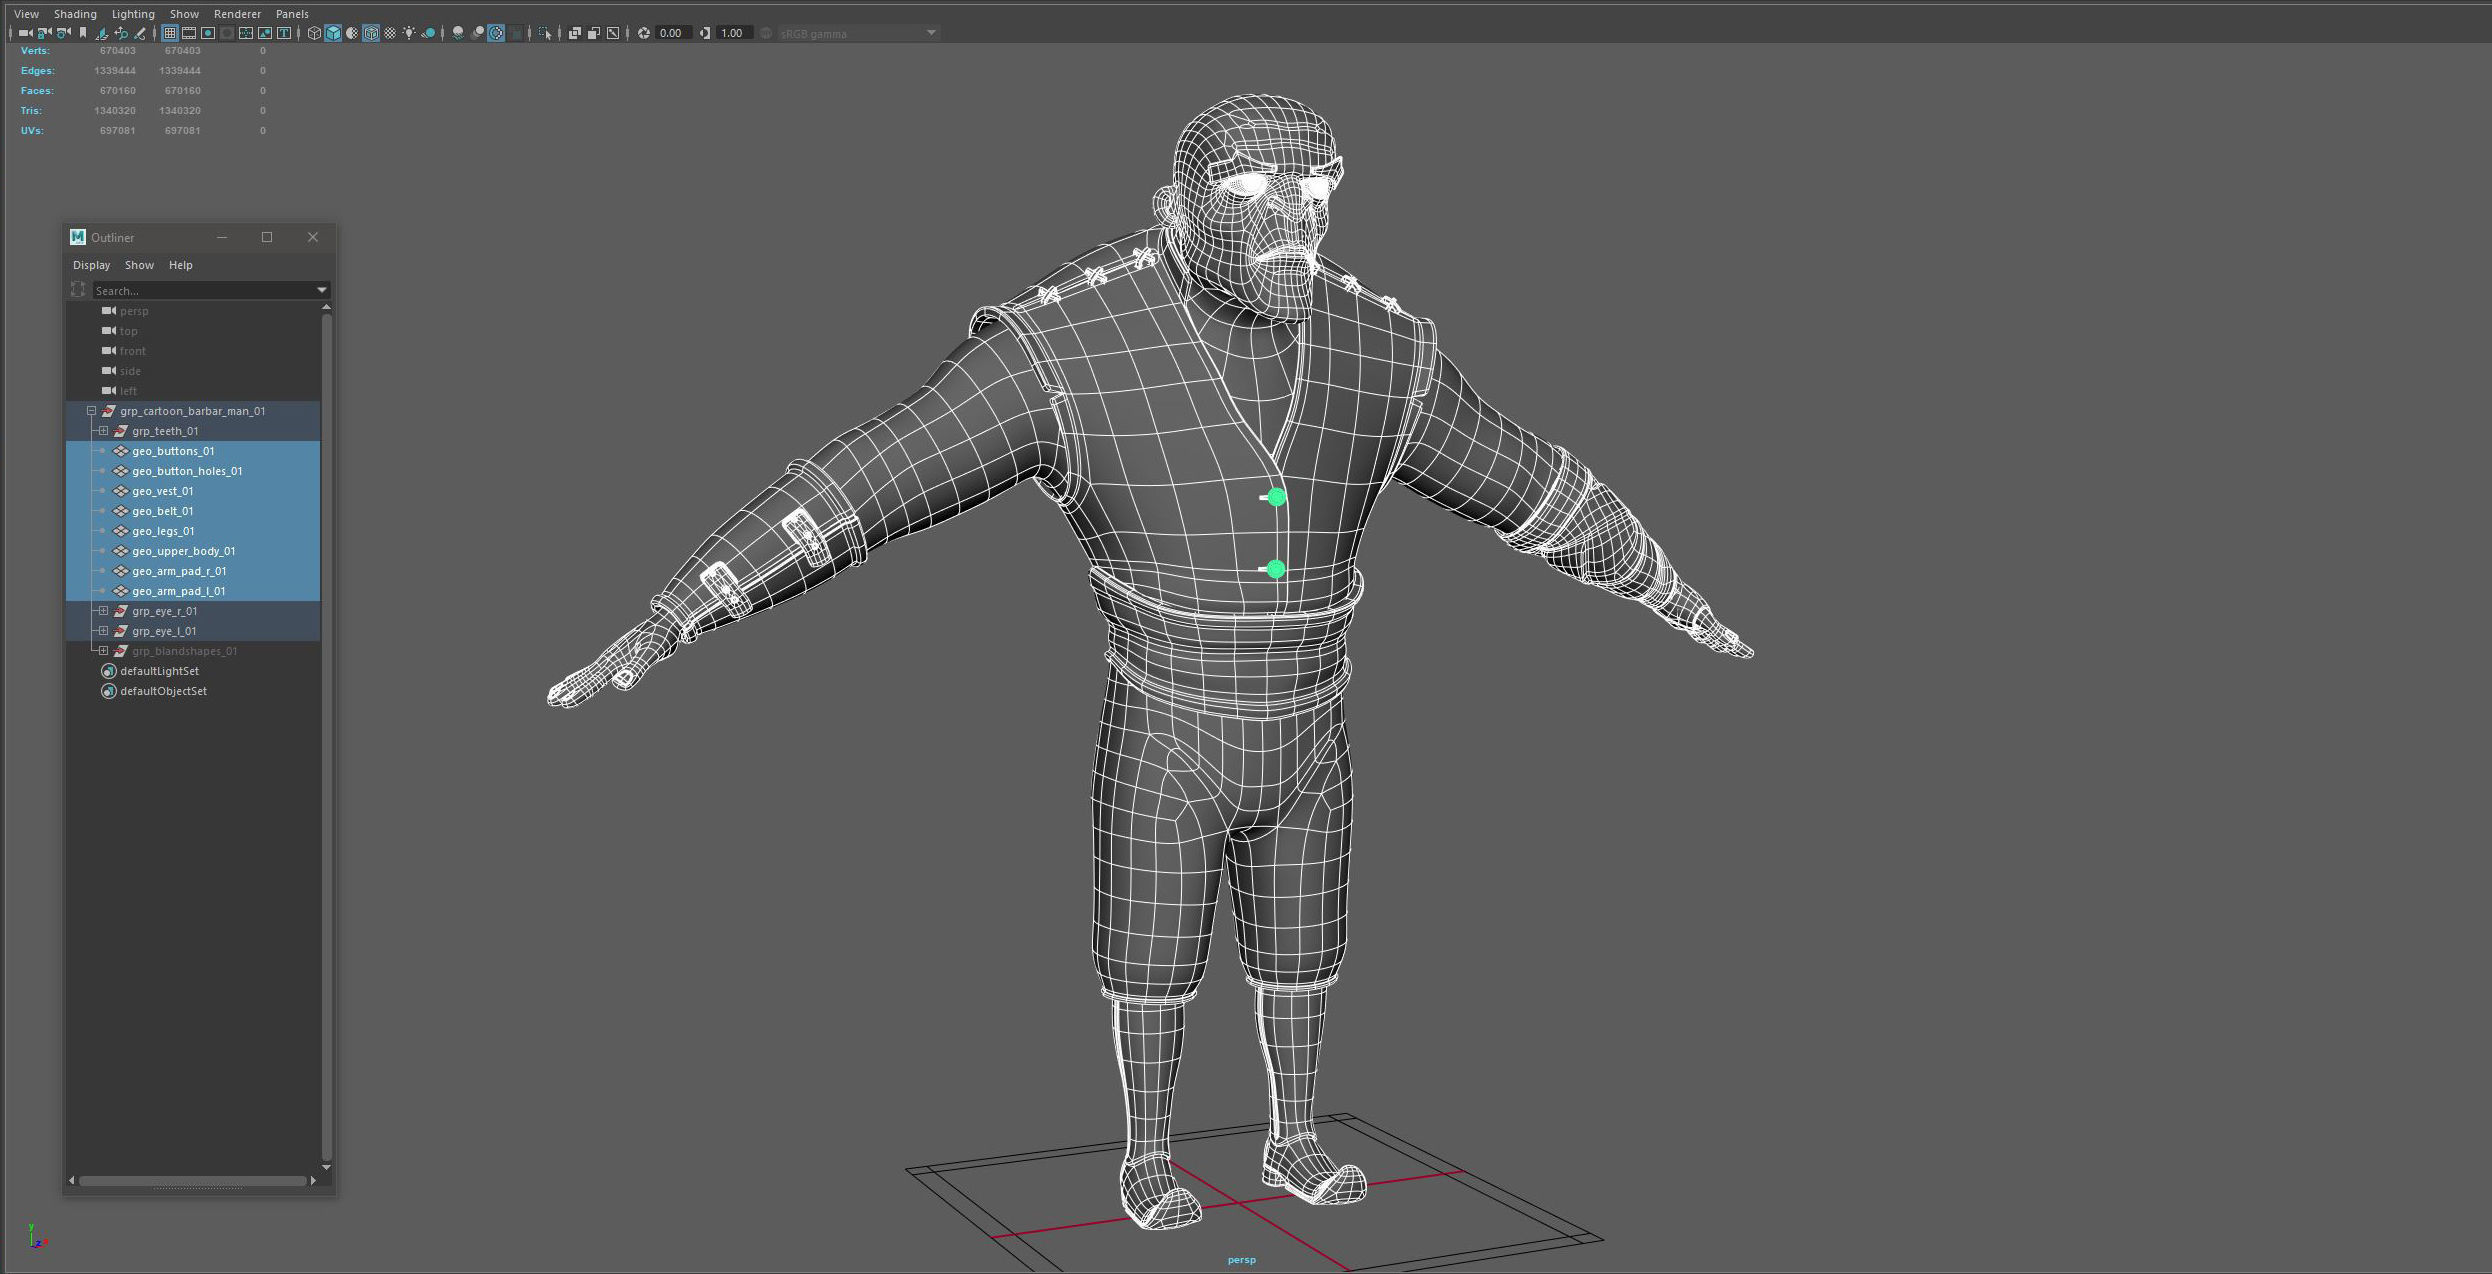Switch to Wireframe display icon
This screenshot has width=2492, height=1274.
[314, 33]
